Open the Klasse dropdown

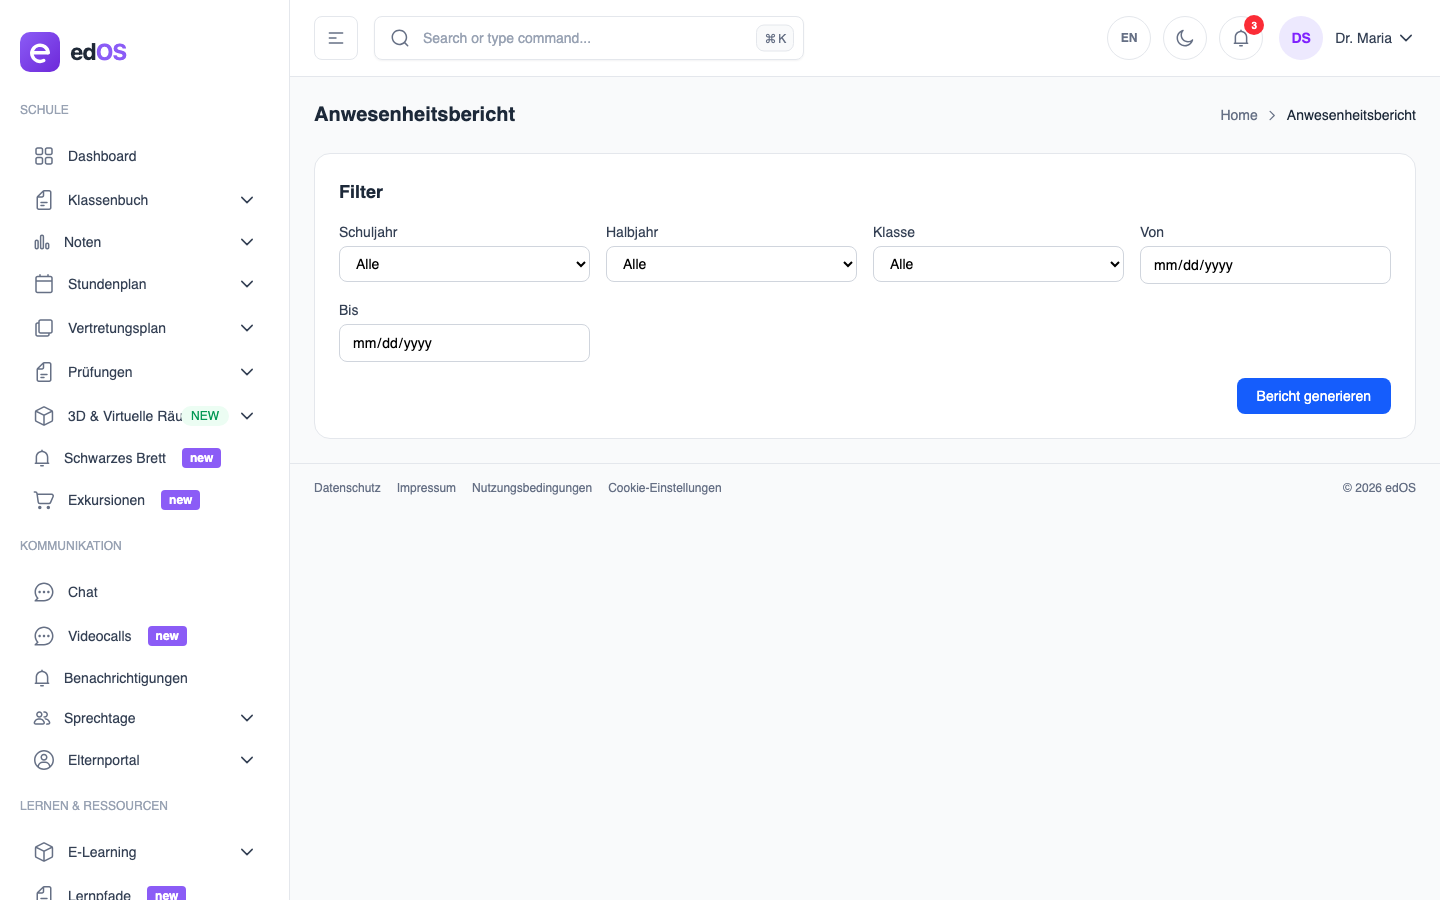point(998,263)
